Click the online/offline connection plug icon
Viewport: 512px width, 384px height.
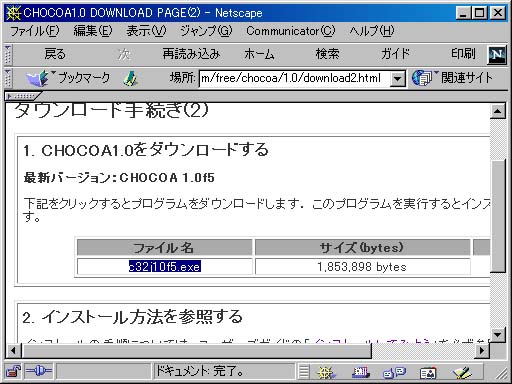39,371
